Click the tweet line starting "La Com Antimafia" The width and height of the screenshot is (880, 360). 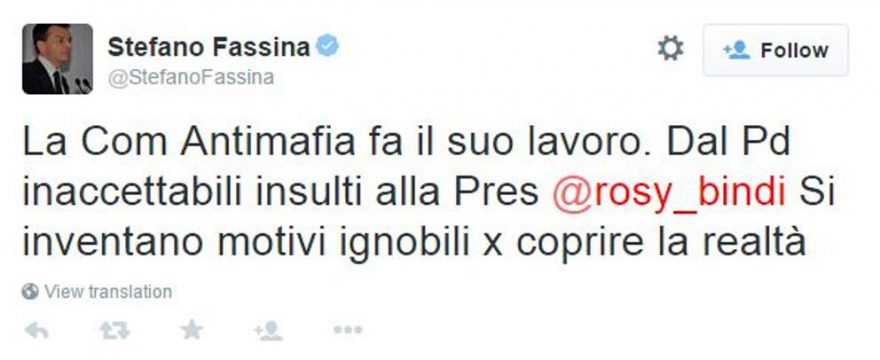tap(406, 142)
